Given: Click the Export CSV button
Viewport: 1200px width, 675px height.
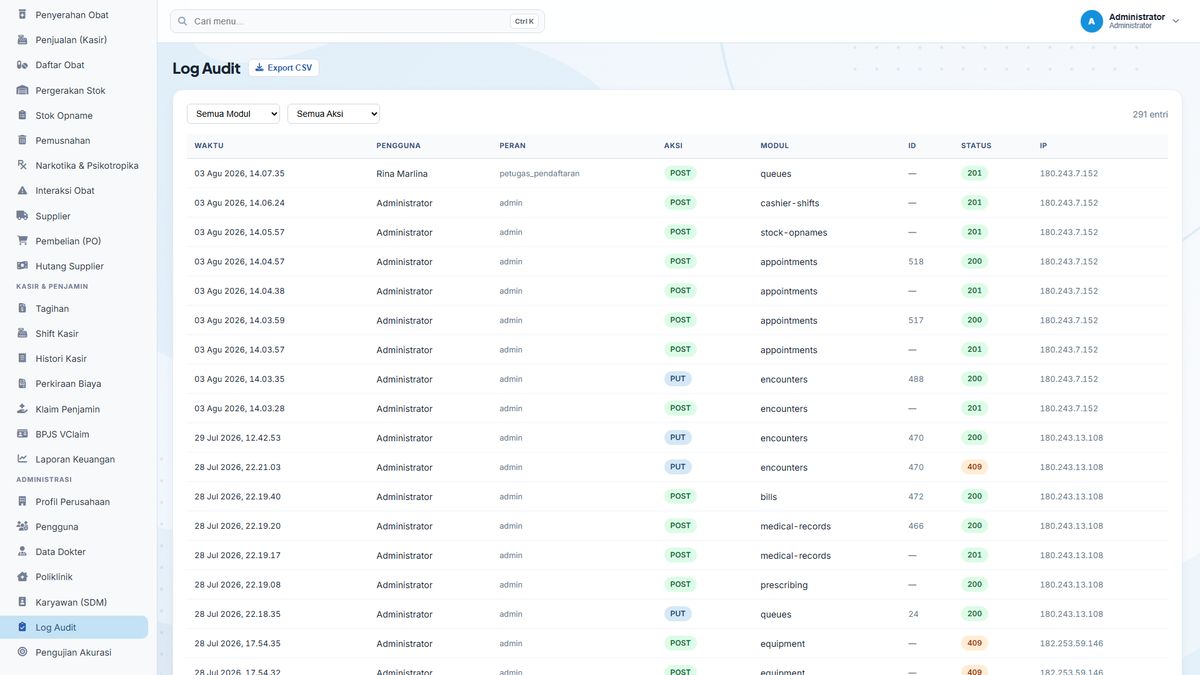Looking at the screenshot, I should (284, 68).
